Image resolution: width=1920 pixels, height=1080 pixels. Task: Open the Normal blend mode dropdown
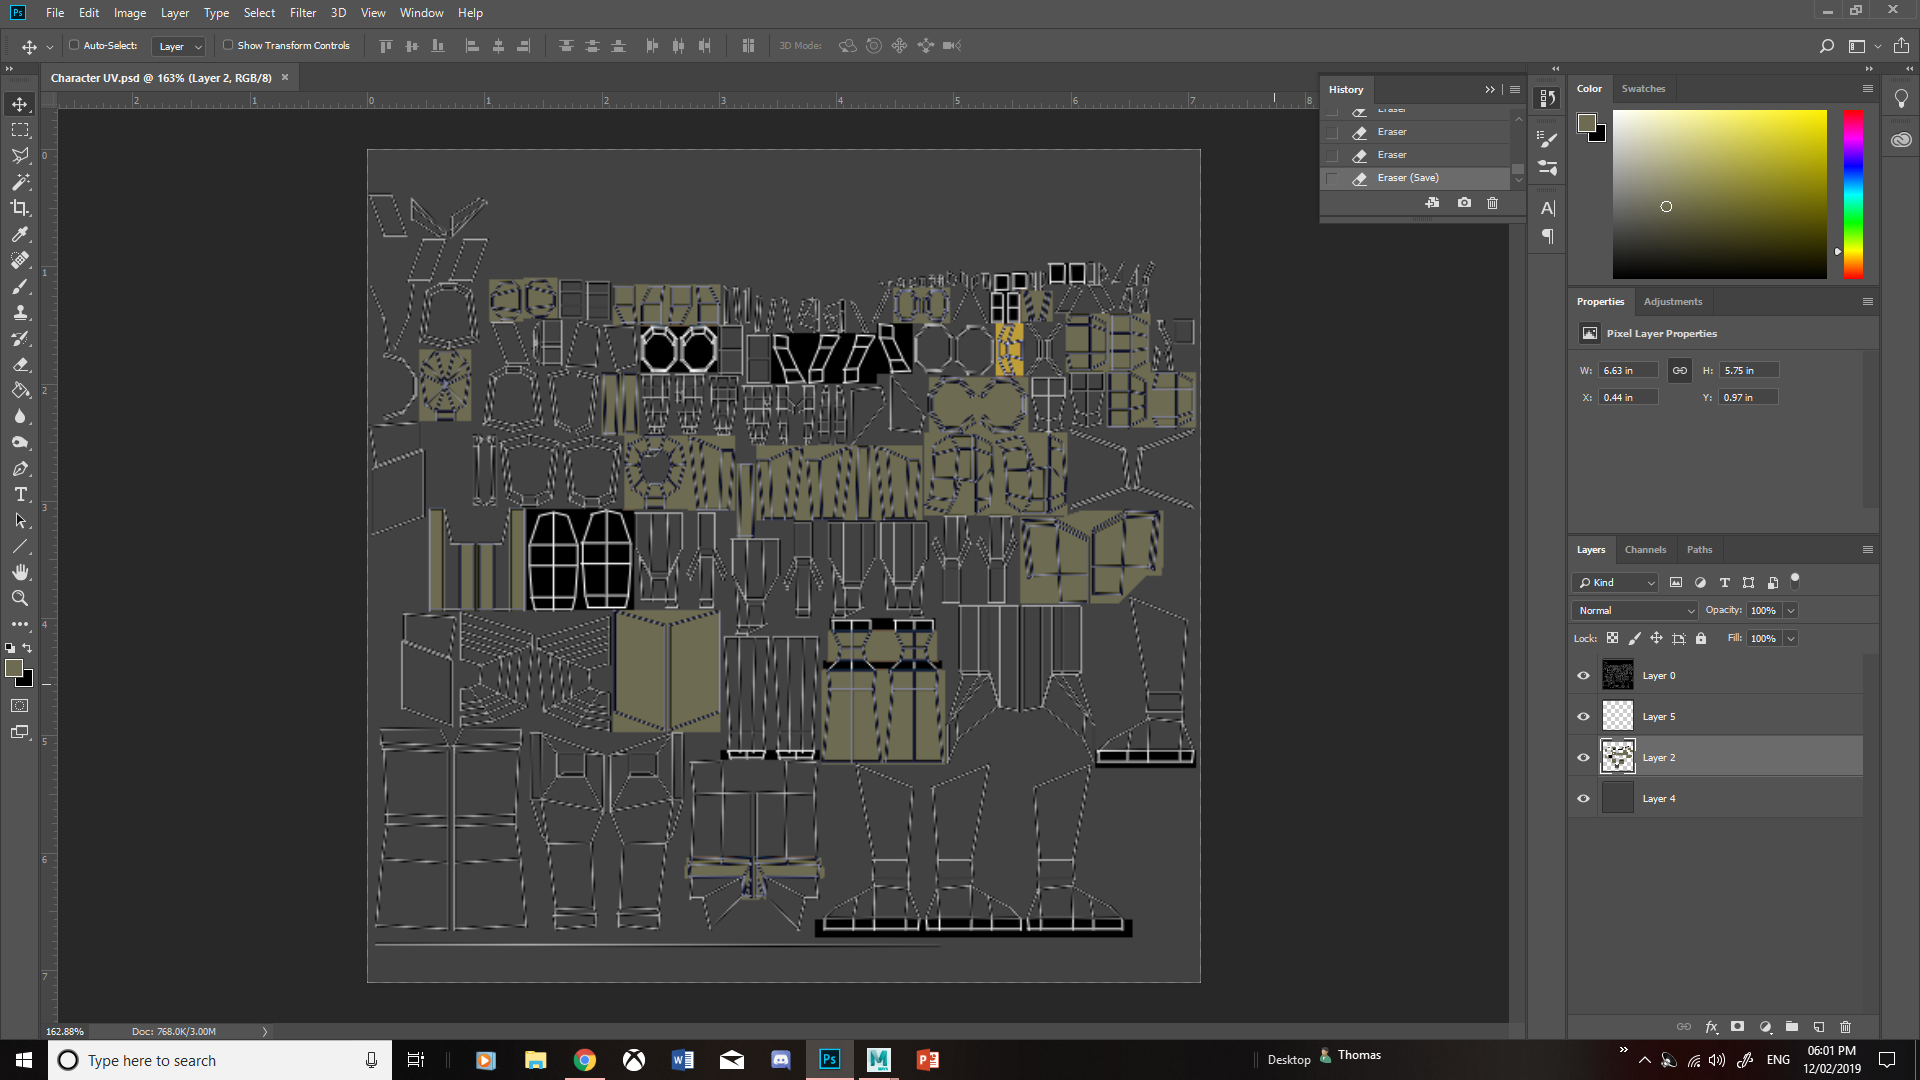click(x=1635, y=610)
